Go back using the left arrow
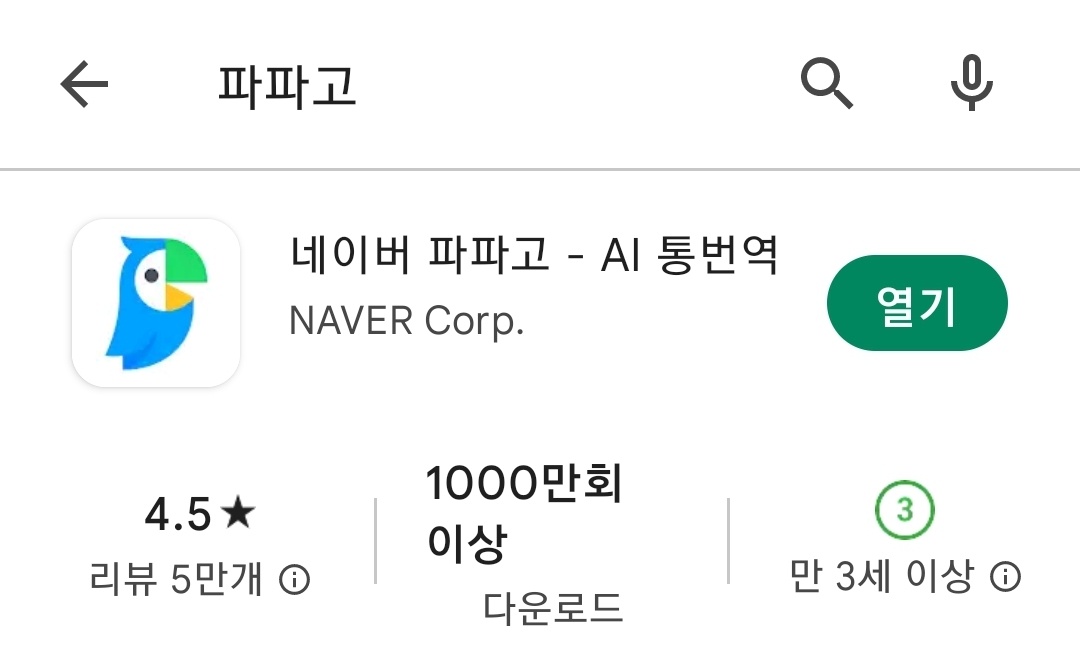Screen dimensions: 1080x655 [84, 84]
